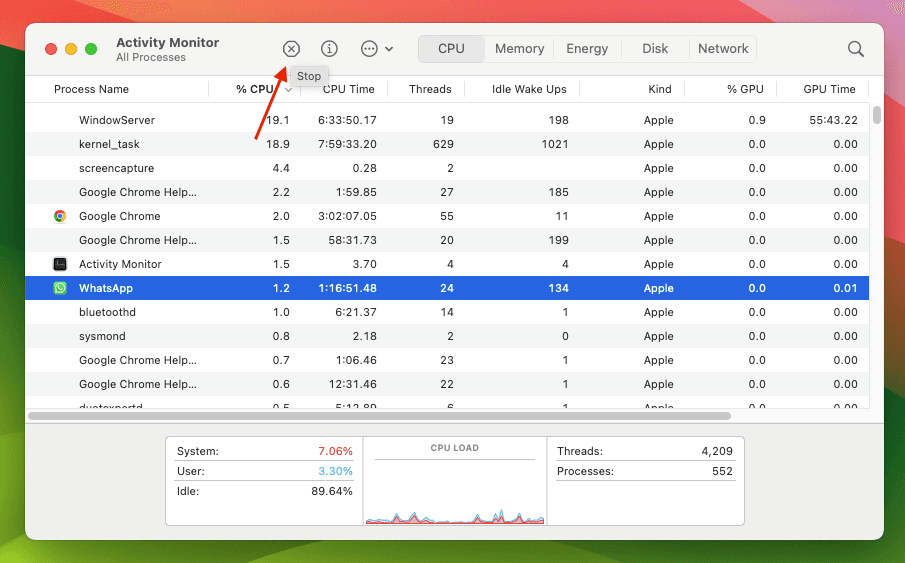The width and height of the screenshot is (905, 563).
Task: Click the yellow minimize window button
Action: [x=71, y=49]
